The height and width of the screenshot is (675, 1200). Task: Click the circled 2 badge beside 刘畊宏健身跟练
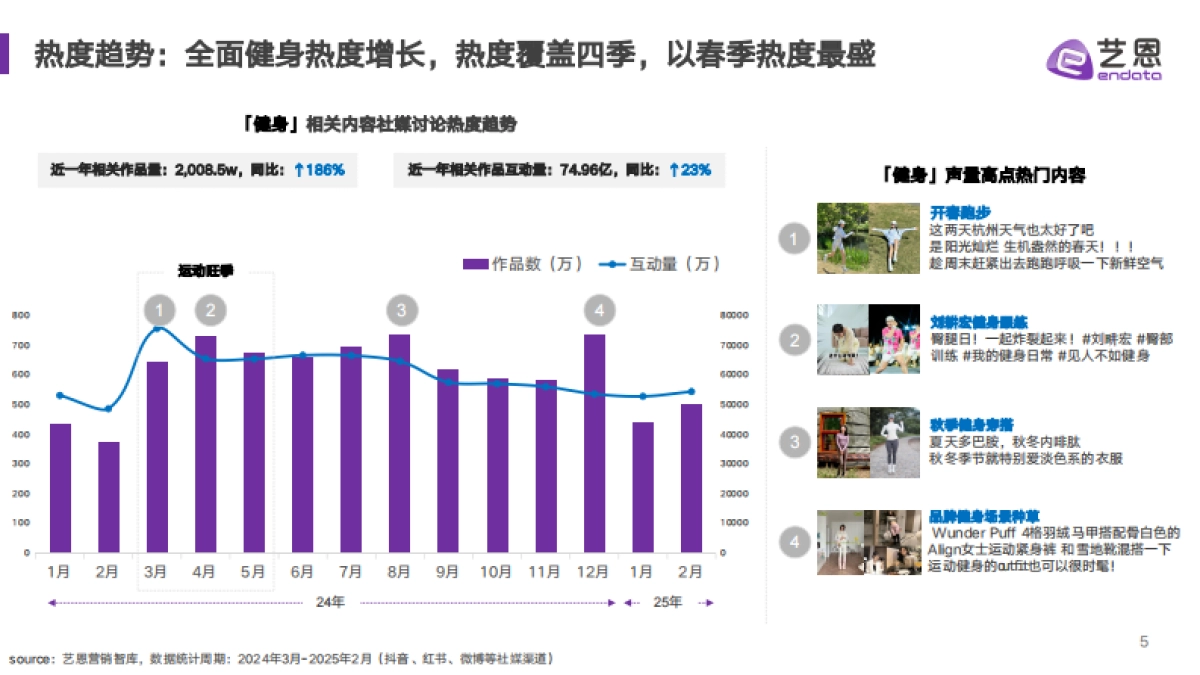click(x=793, y=341)
